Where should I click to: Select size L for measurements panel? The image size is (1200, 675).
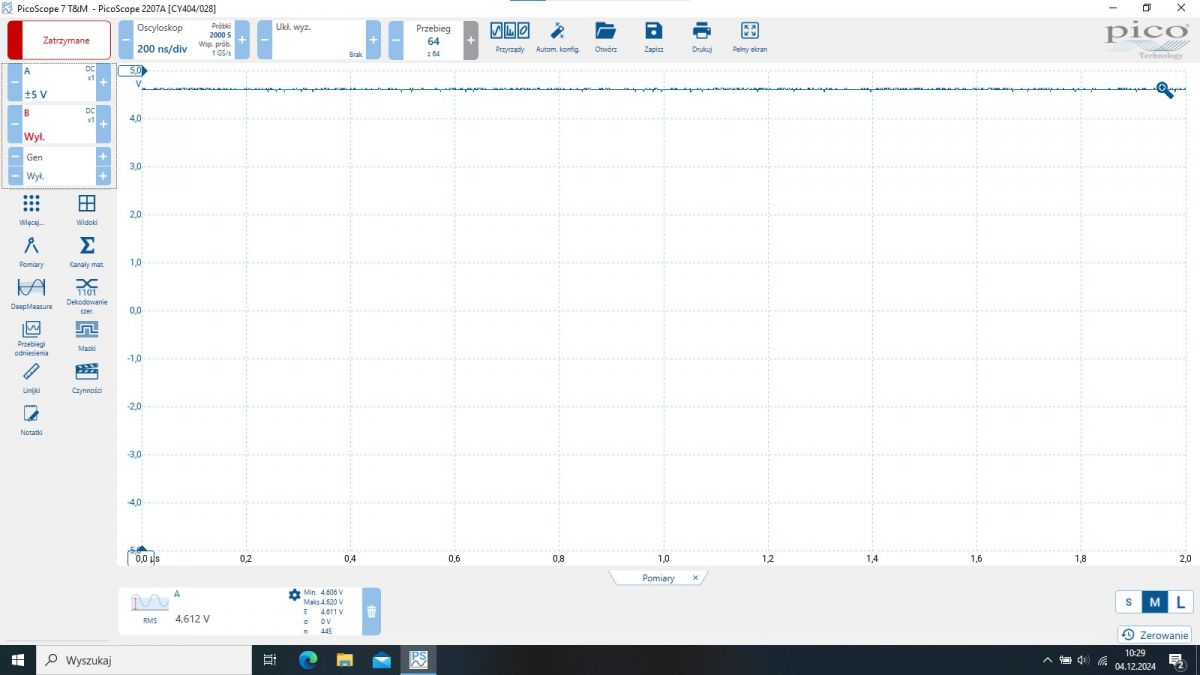coord(1181,602)
